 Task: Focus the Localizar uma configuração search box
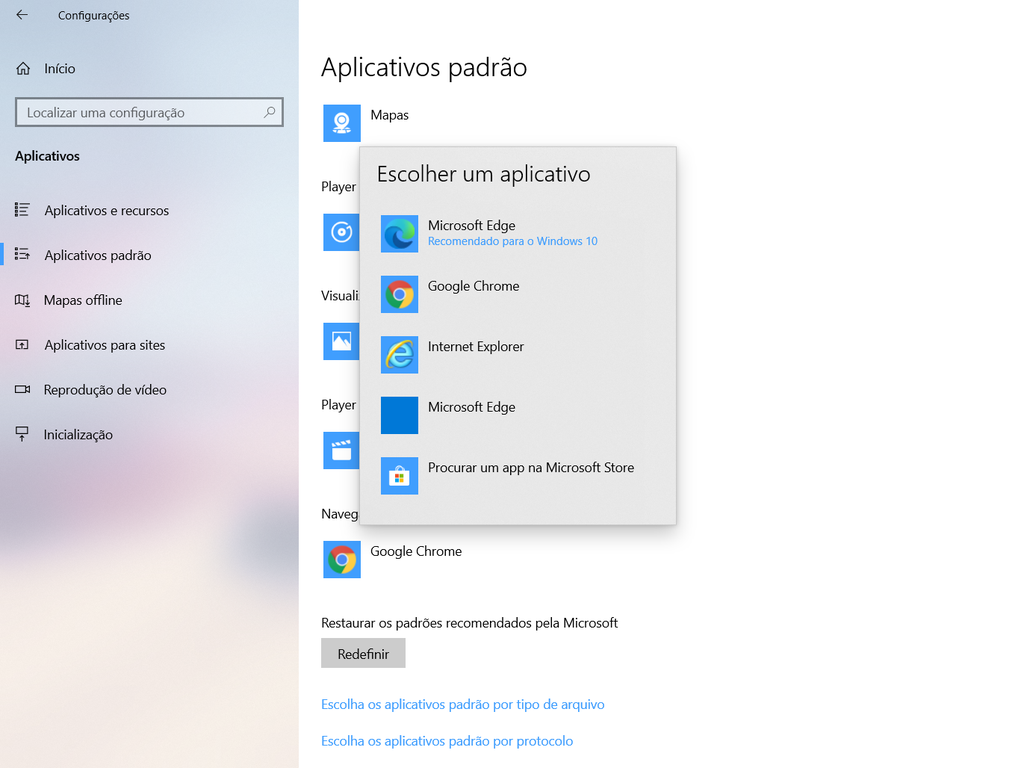click(x=149, y=112)
